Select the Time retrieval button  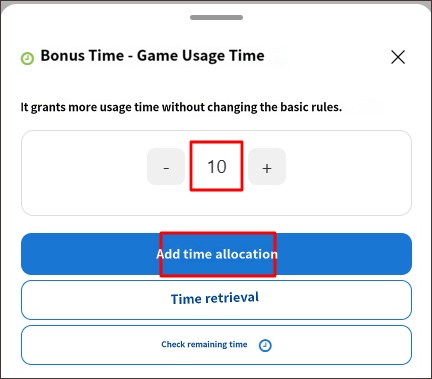(216, 300)
